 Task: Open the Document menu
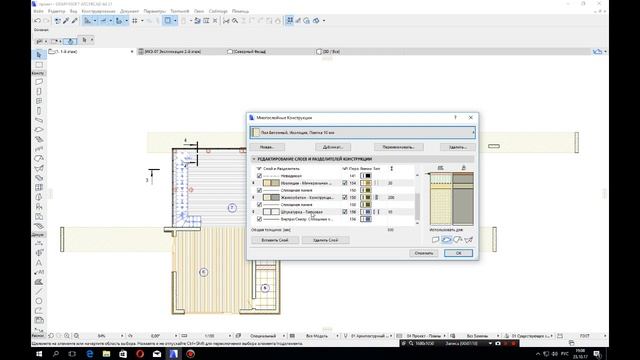(x=129, y=11)
